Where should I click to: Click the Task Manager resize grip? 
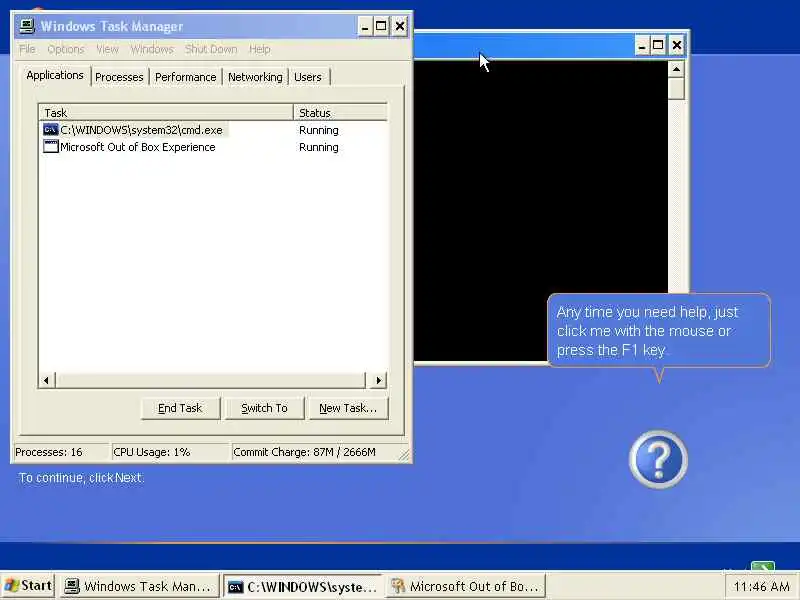click(x=404, y=455)
